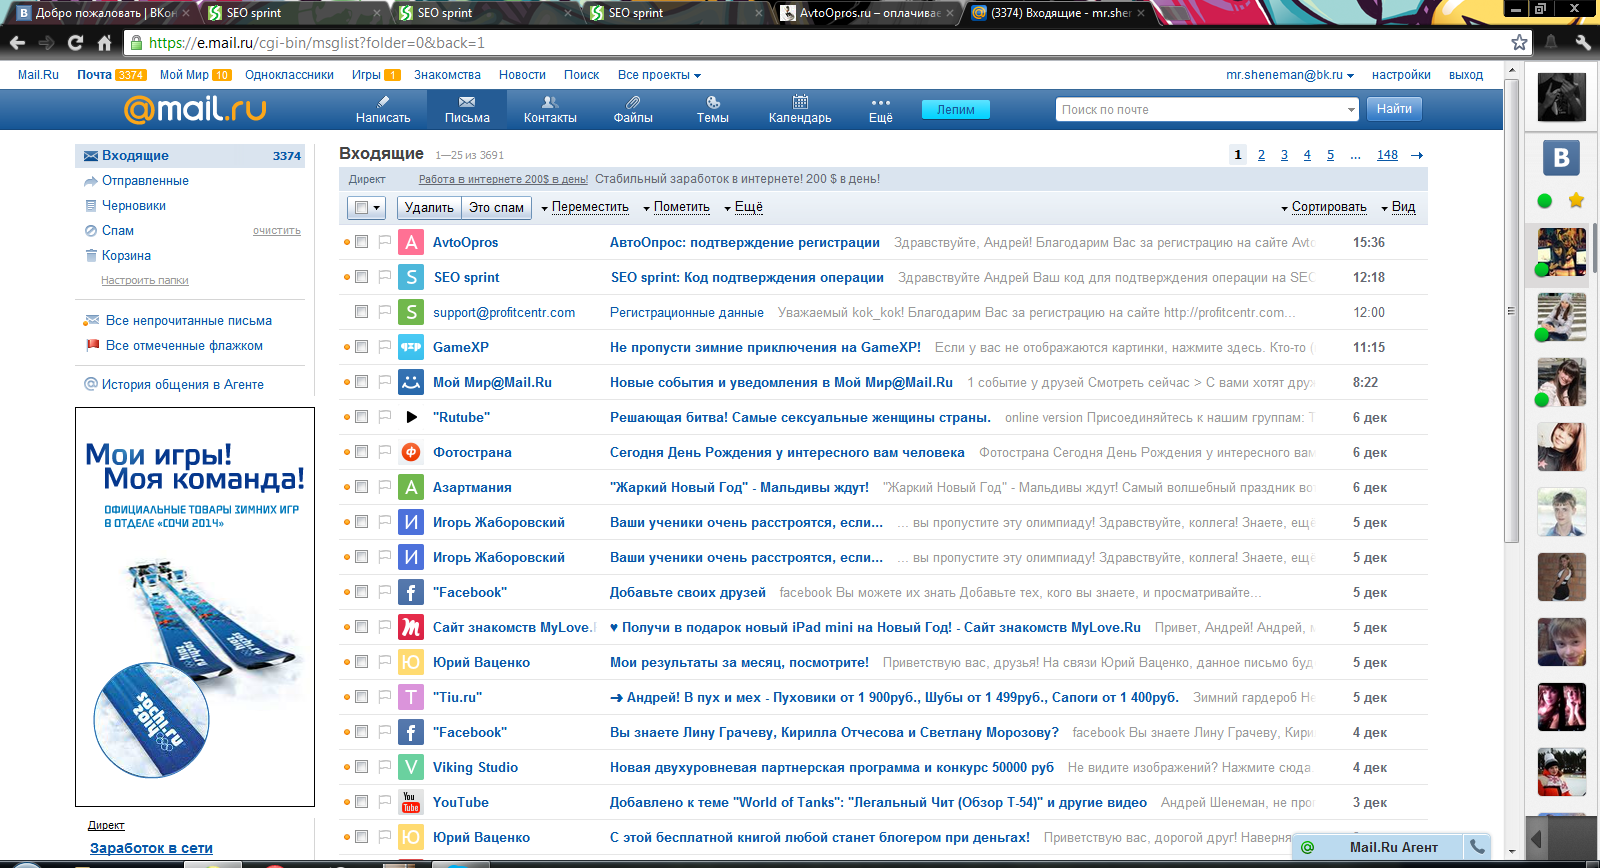Click the flag icon on AvtoOpros email
Image resolution: width=1600 pixels, height=868 pixels.
click(x=385, y=242)
